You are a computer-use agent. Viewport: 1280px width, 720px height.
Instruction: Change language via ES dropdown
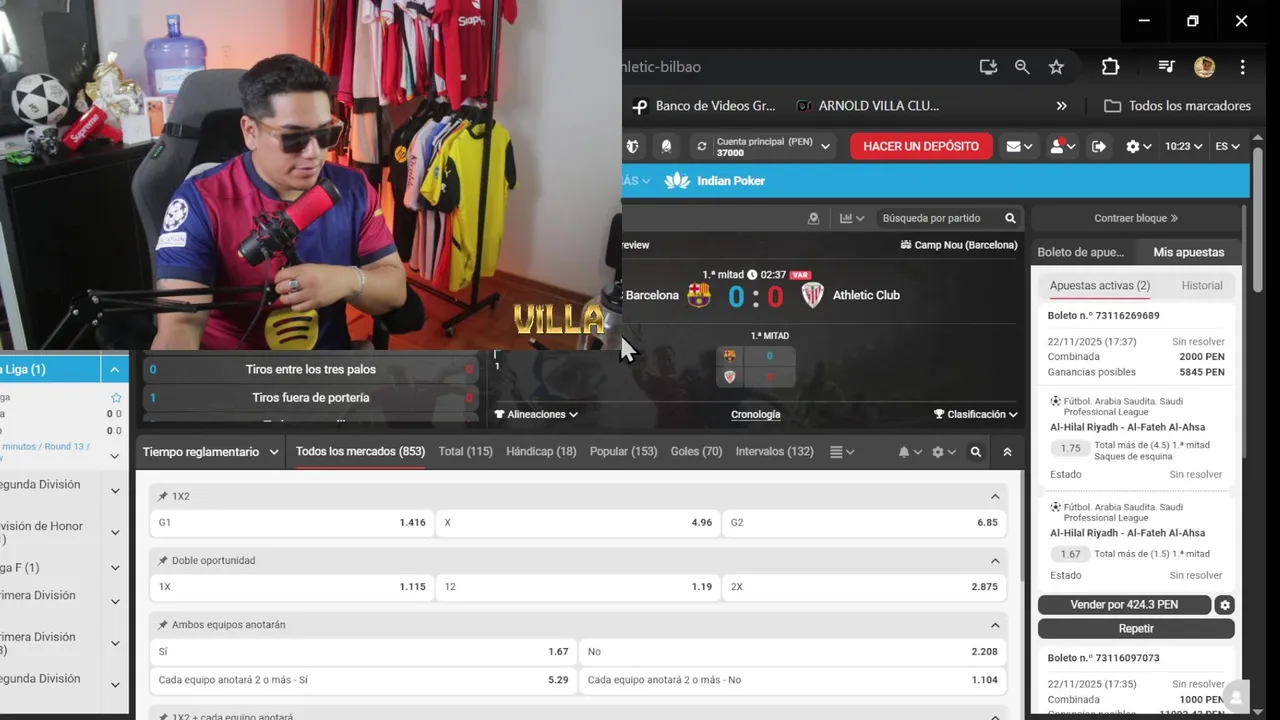(x=1227, y=146)
